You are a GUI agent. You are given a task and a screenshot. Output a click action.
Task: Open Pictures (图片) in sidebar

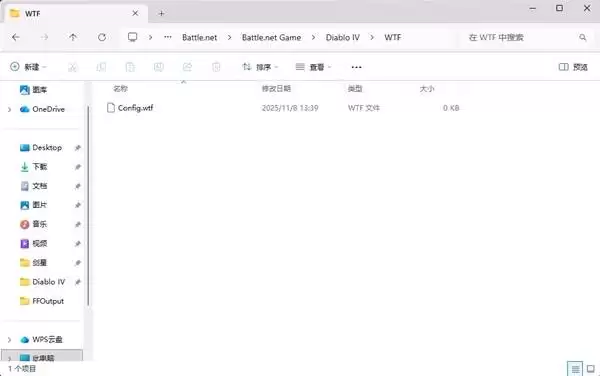click(34, 205)
